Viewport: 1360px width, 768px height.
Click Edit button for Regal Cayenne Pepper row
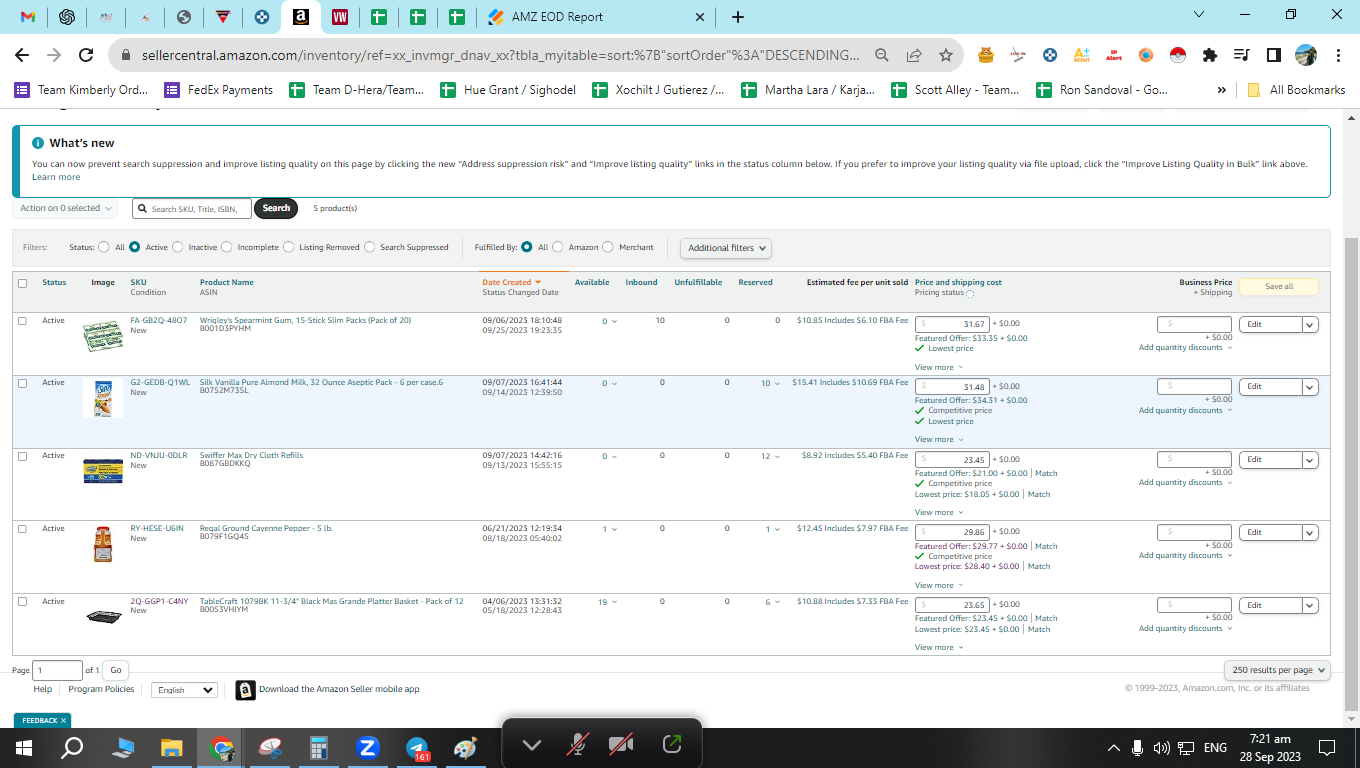click(1270, 533)
